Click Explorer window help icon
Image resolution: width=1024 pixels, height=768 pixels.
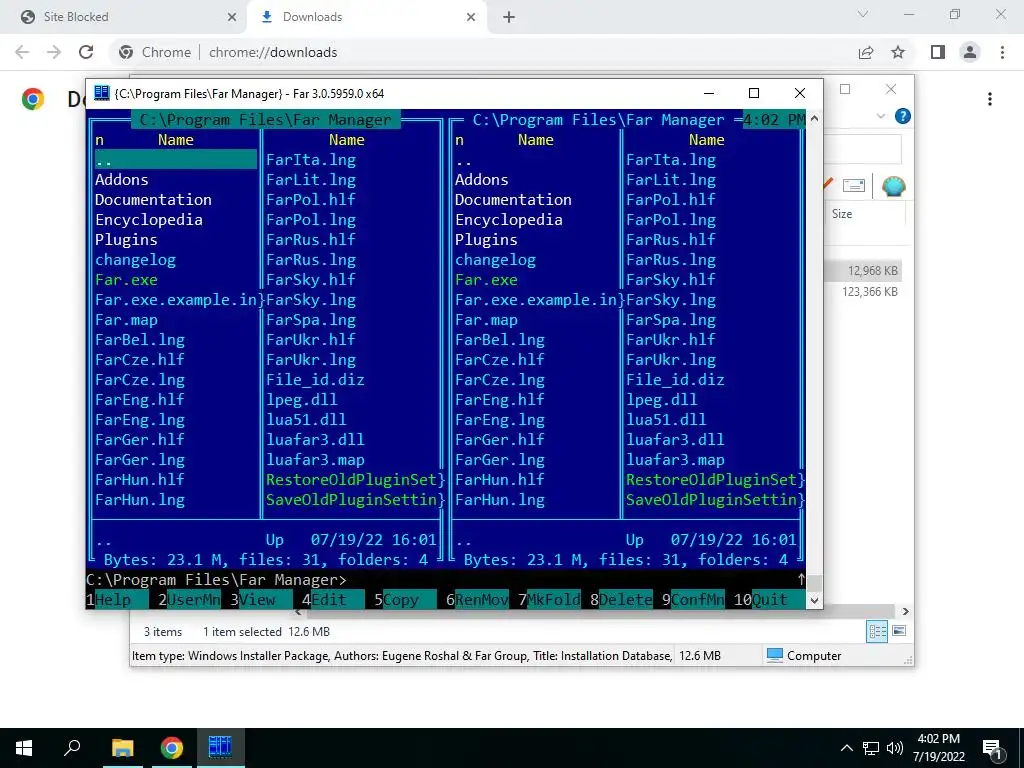[x=903, y=116]
